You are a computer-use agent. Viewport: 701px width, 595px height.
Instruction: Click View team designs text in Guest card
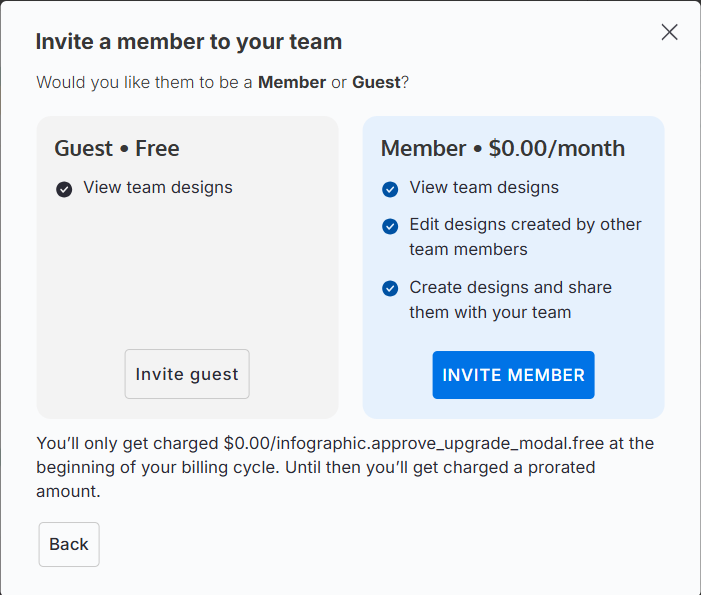pos(158,187)
